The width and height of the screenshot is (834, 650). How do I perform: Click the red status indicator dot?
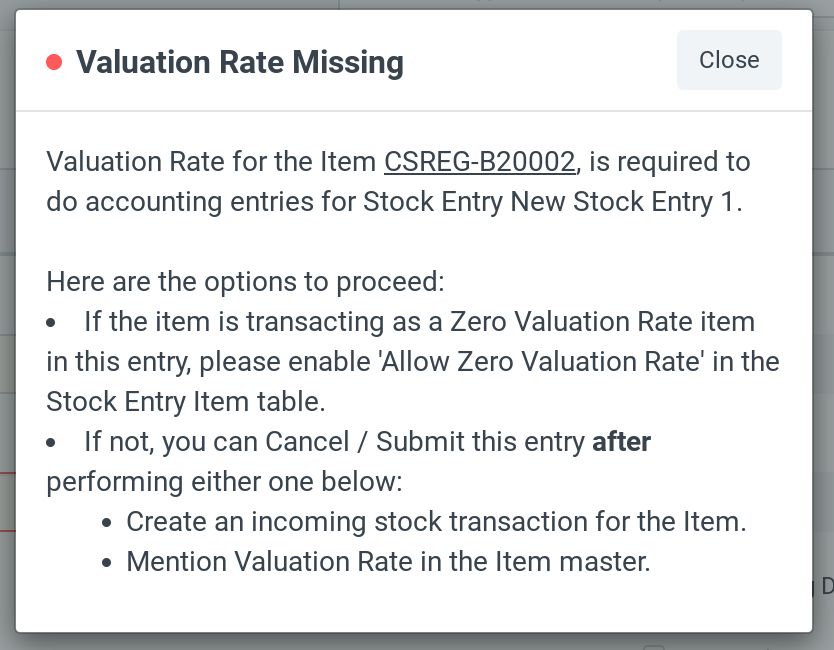click(x=53, y=61)
